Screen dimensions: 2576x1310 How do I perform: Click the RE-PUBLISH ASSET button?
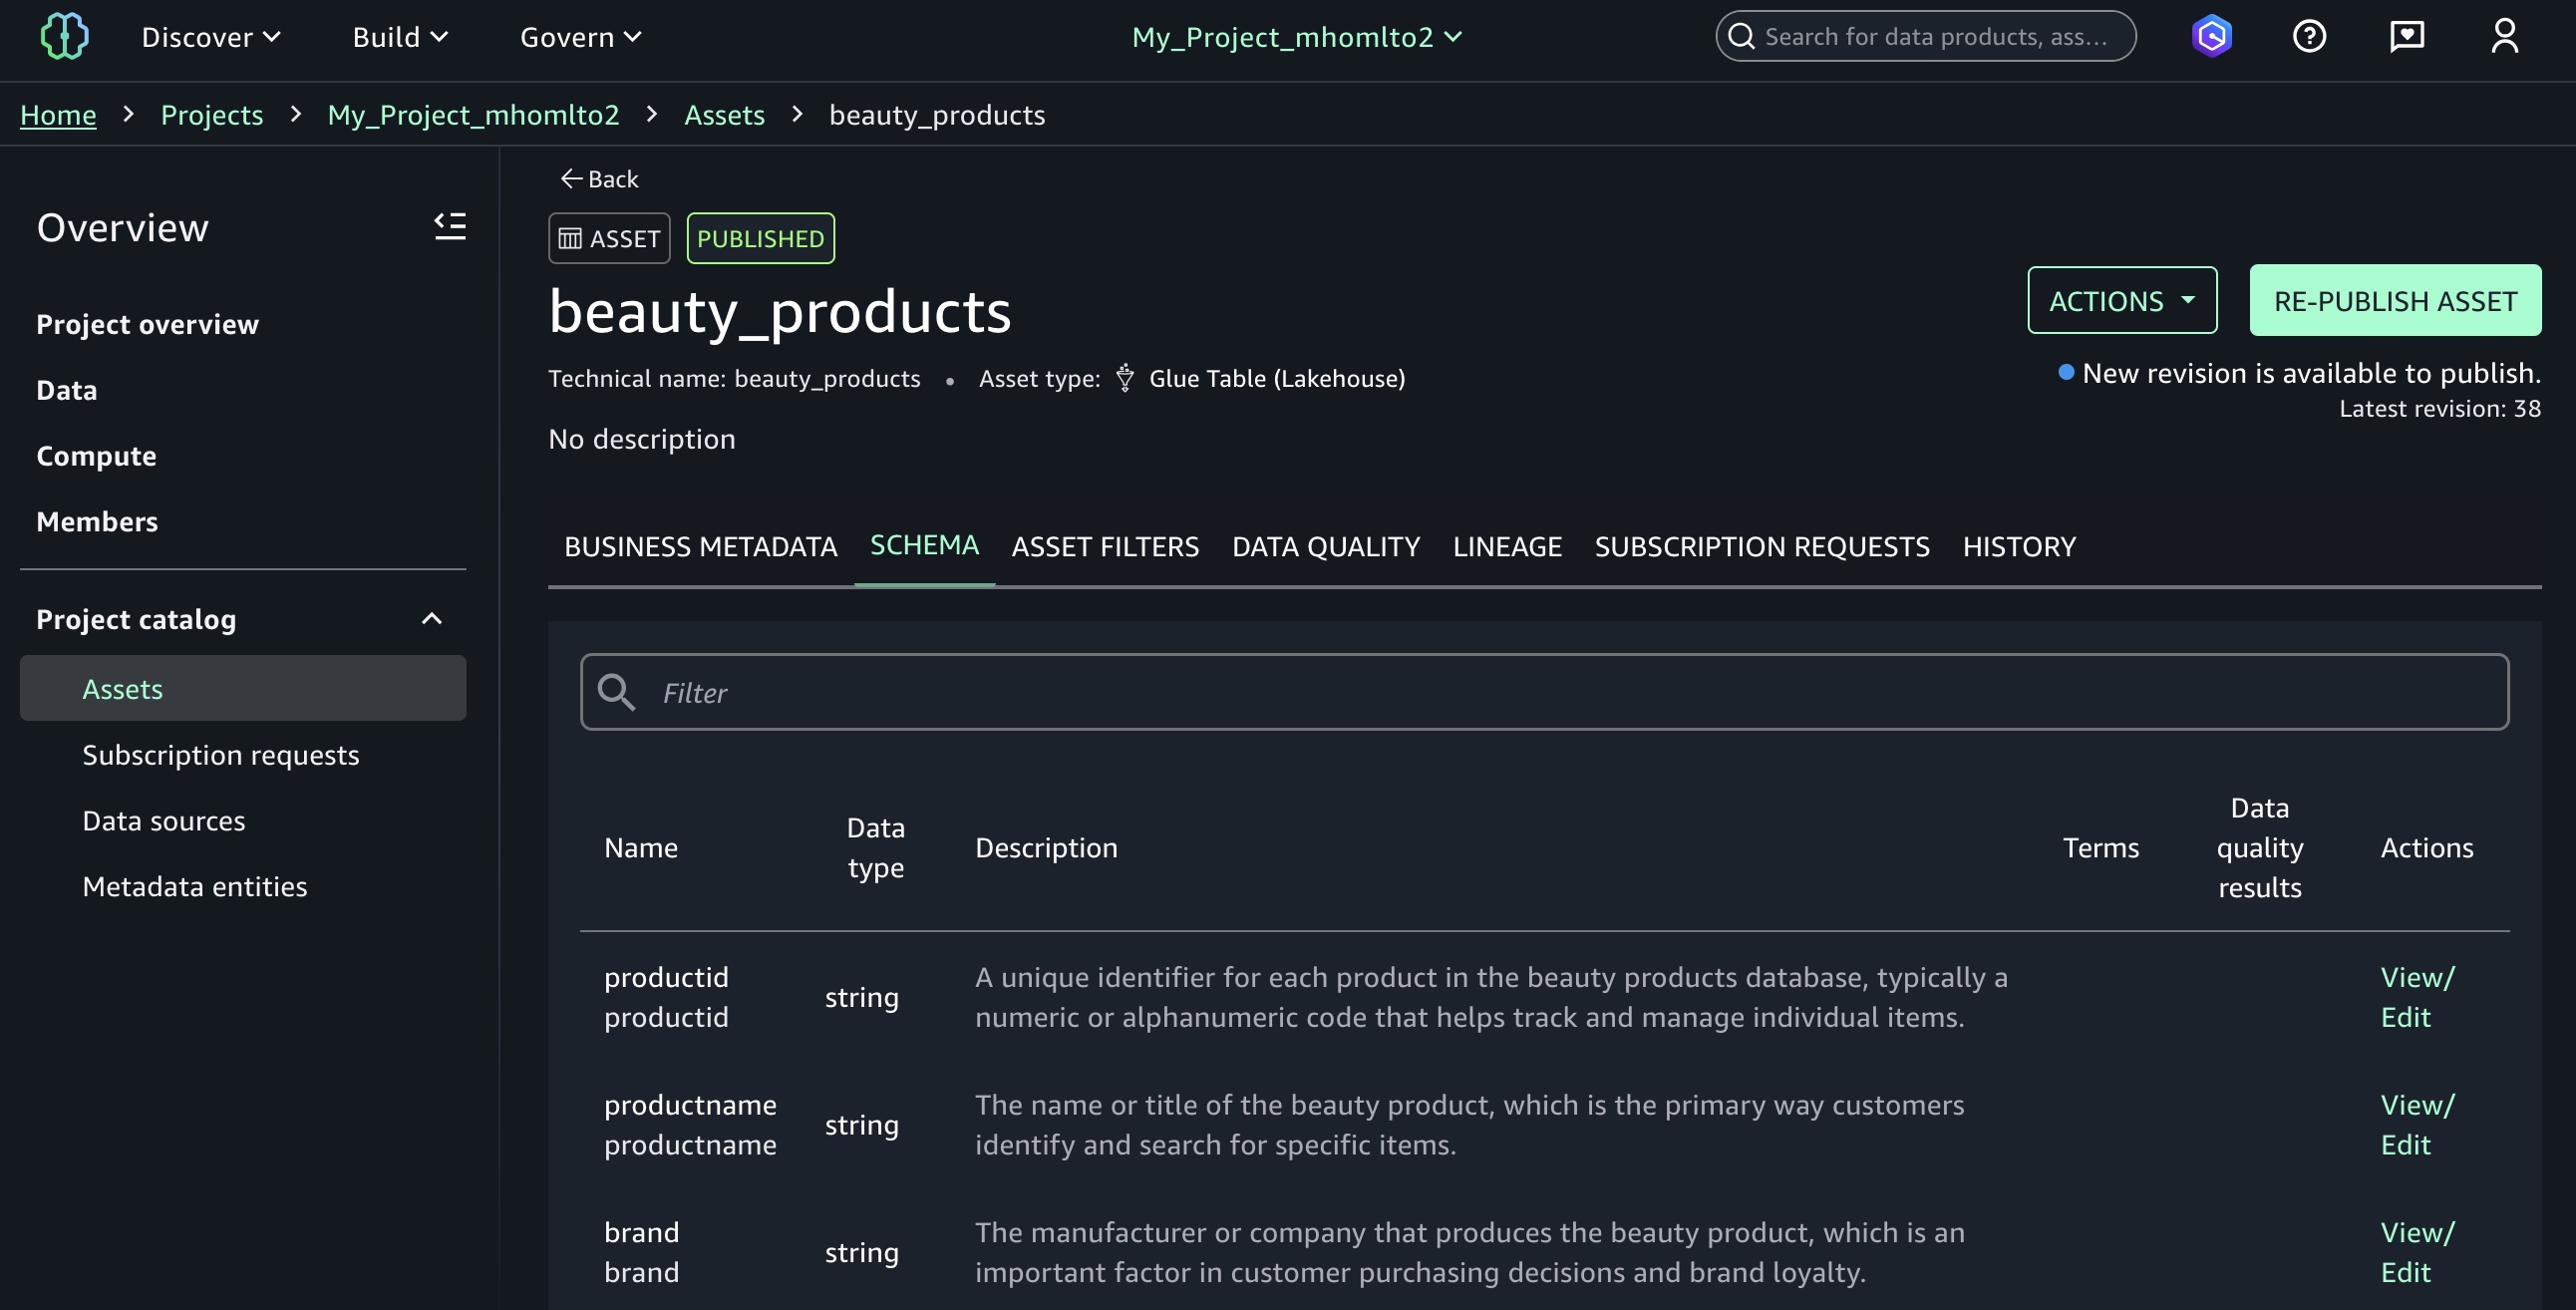click(x=2395, y=299)
